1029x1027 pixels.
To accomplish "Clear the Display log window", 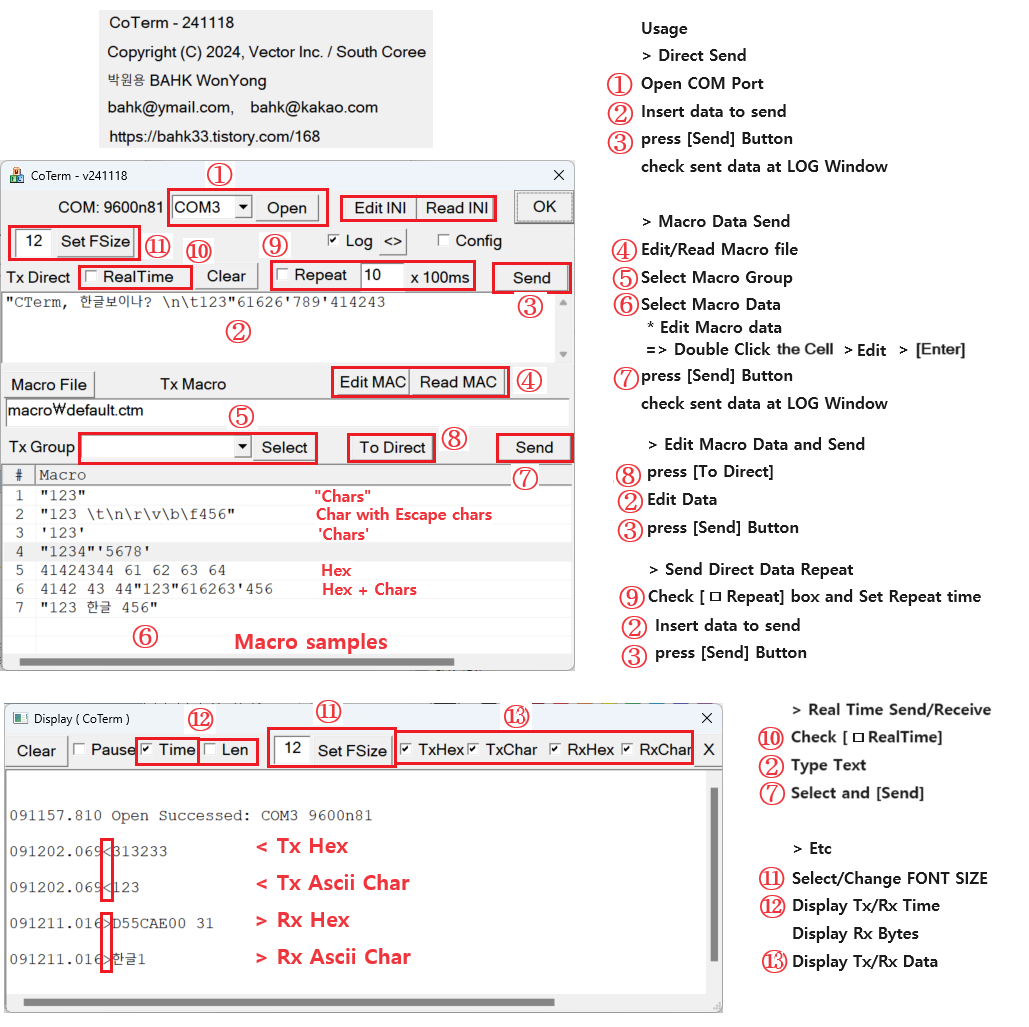I will [36, 751].
